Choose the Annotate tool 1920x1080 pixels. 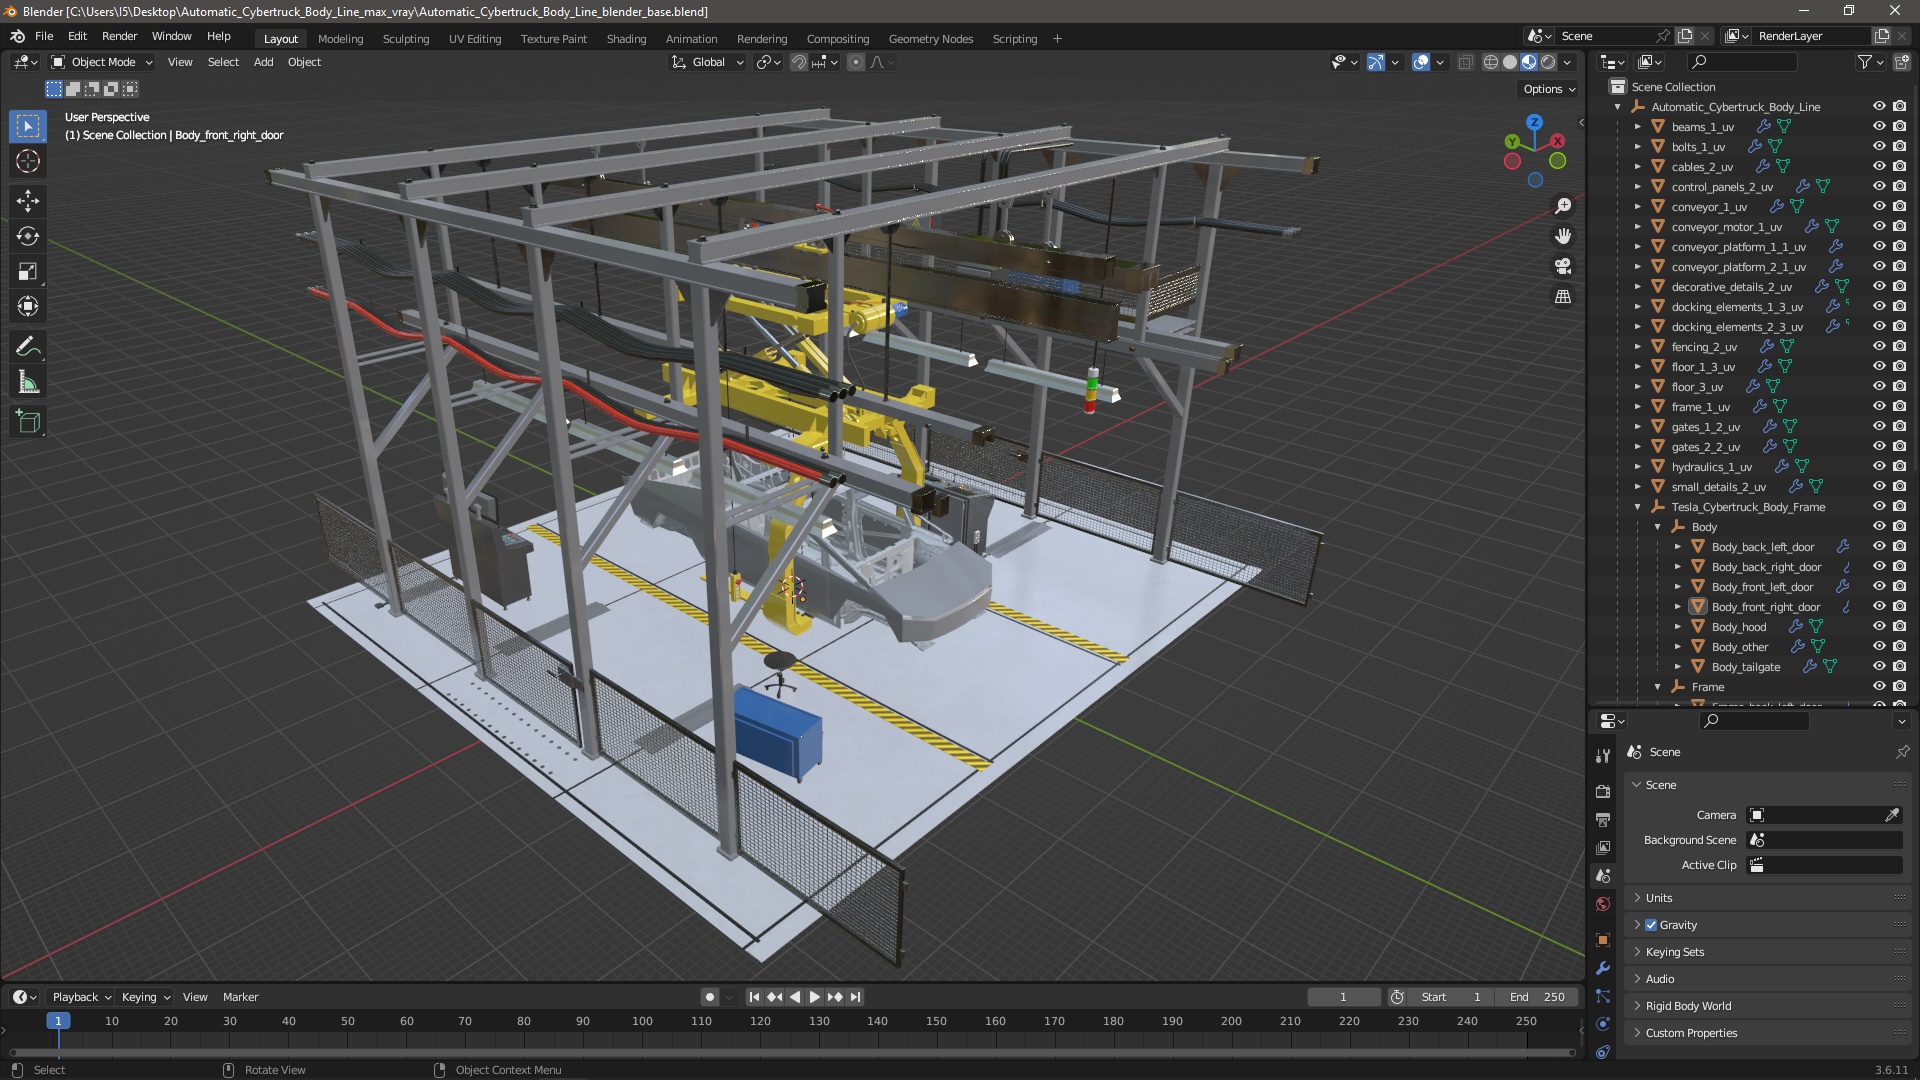[28, 347]
